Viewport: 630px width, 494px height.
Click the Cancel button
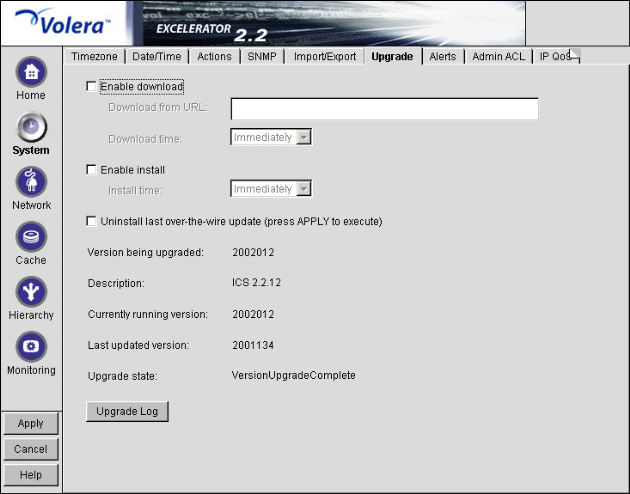point(31,449)
